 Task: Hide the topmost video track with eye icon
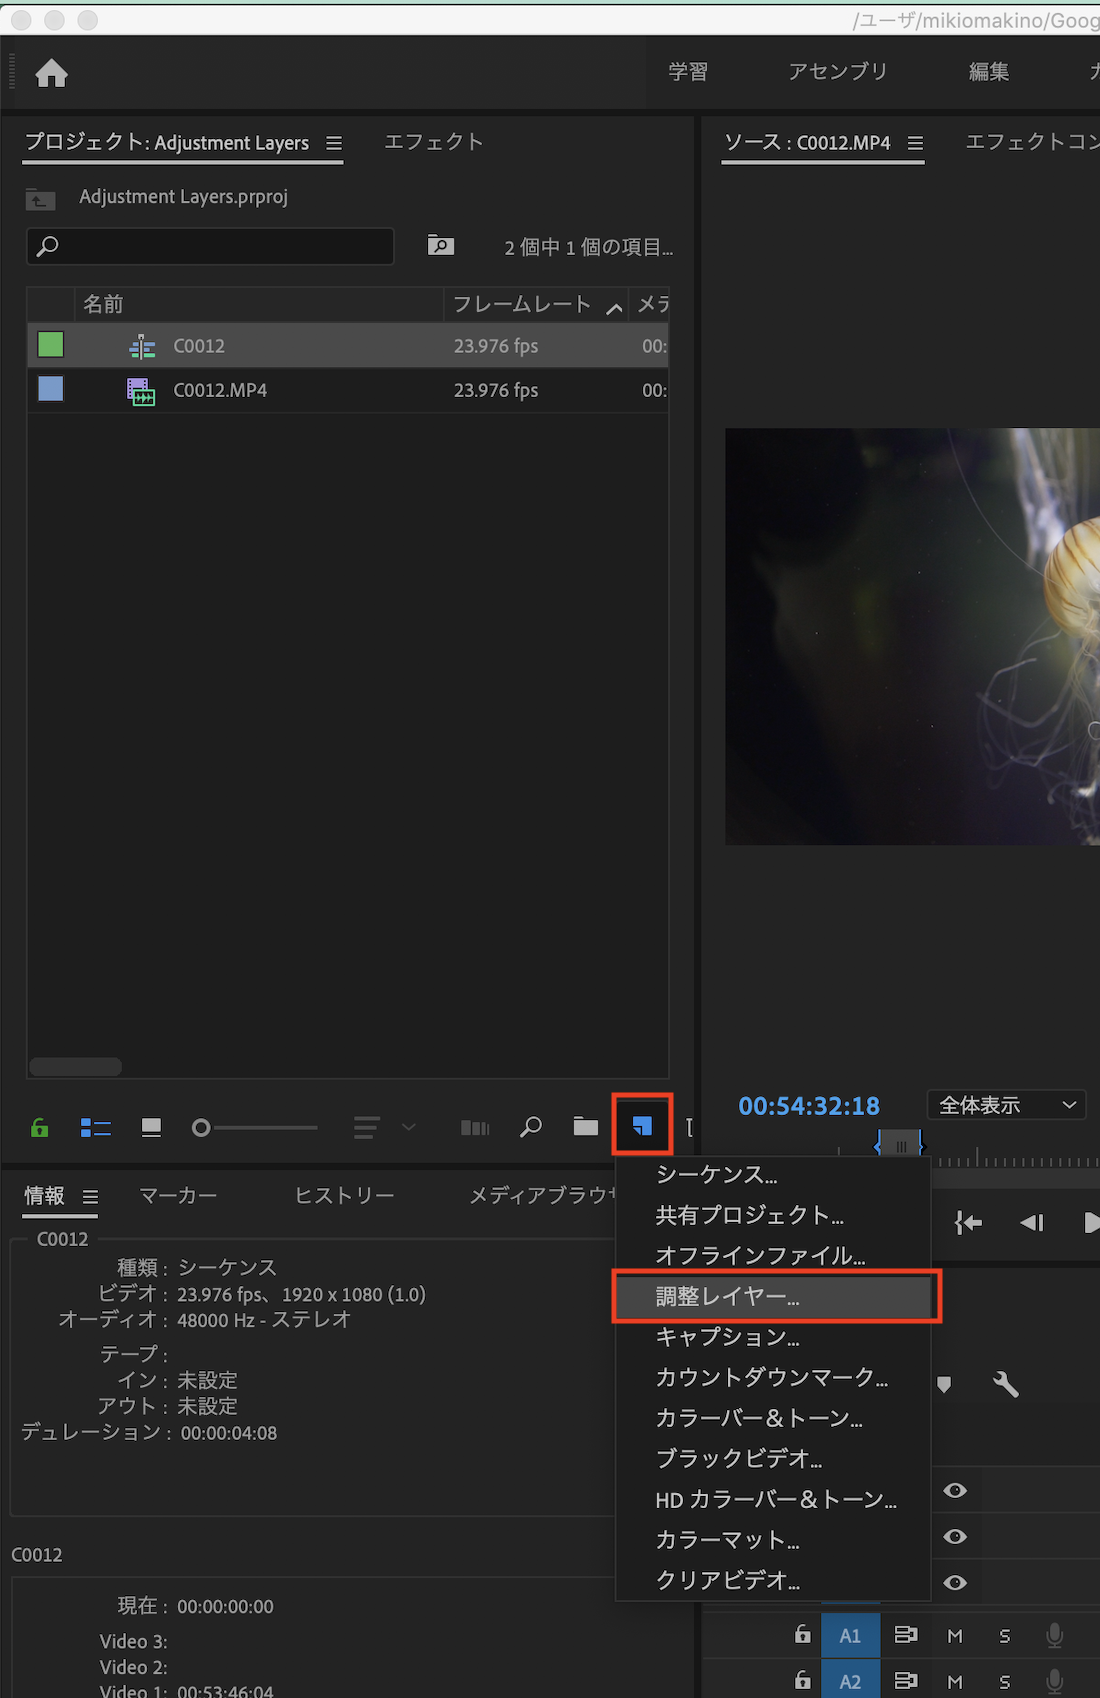955,1491
